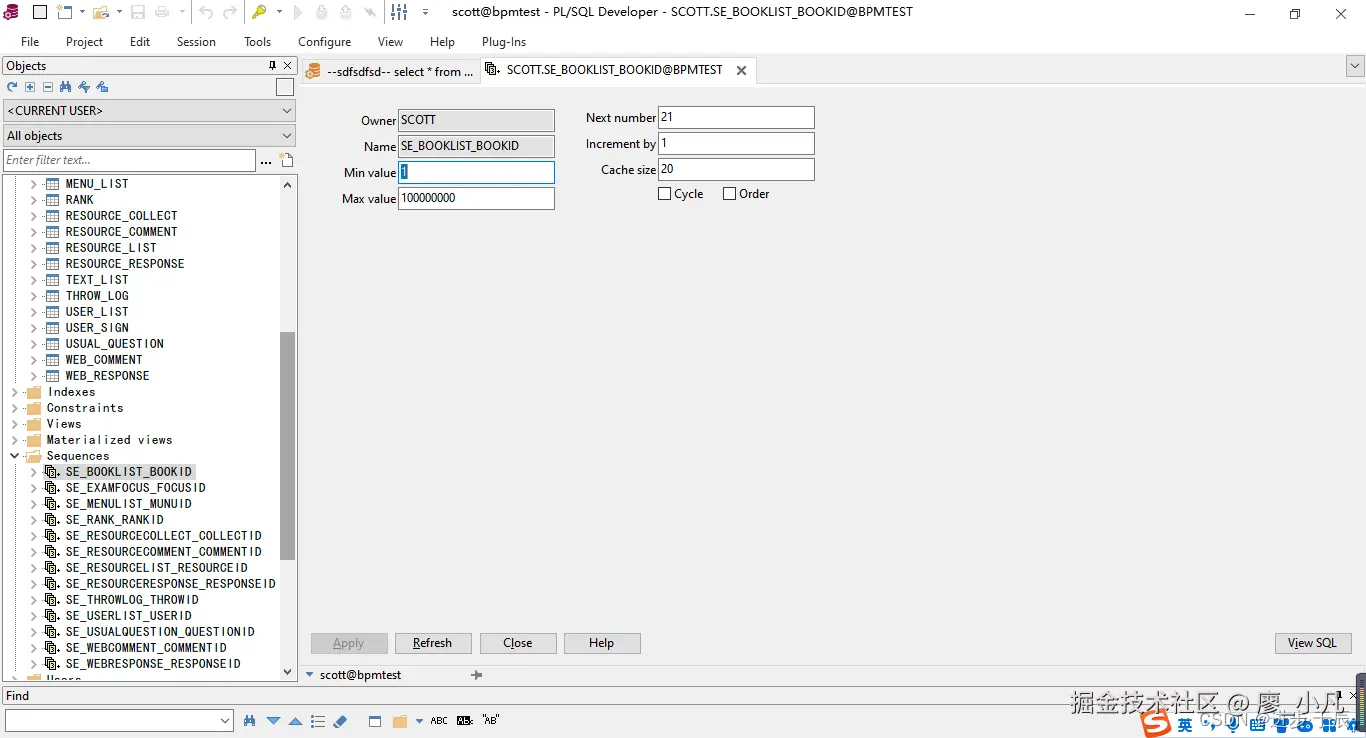Click the Enter filter text box
Image resolution: width=1366 pixels, height=738 pixels.
(130, 160)
